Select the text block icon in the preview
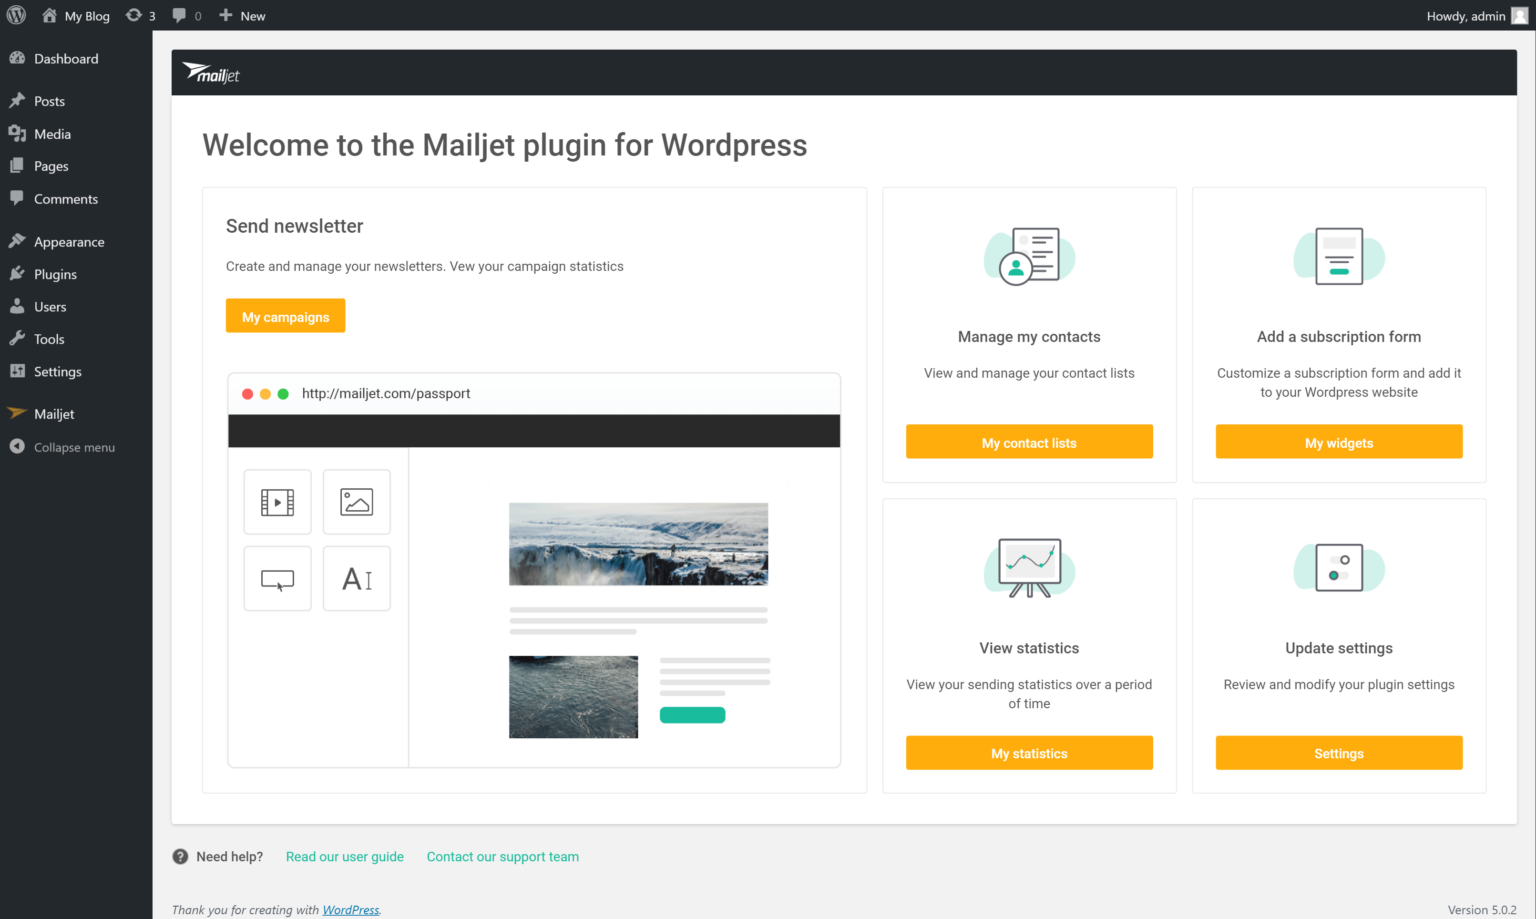Image resolution: width=1536 pixels, height=919 pixels. pos(356,578)
